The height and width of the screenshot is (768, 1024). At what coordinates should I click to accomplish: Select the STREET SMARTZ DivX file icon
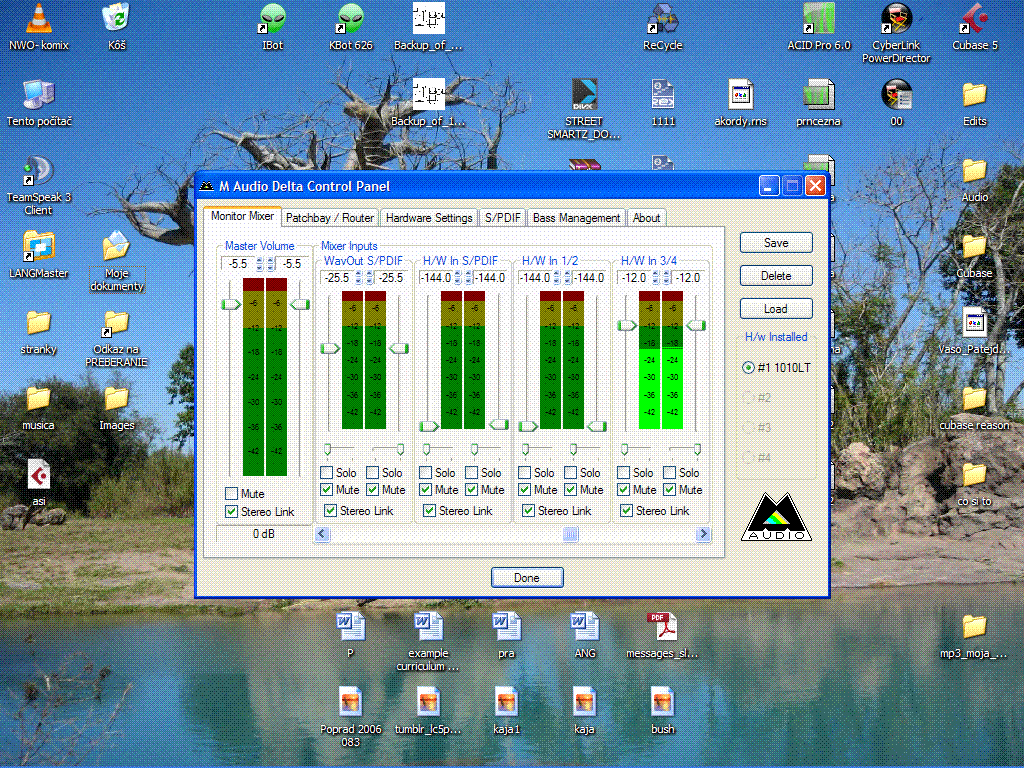[584, 109]
